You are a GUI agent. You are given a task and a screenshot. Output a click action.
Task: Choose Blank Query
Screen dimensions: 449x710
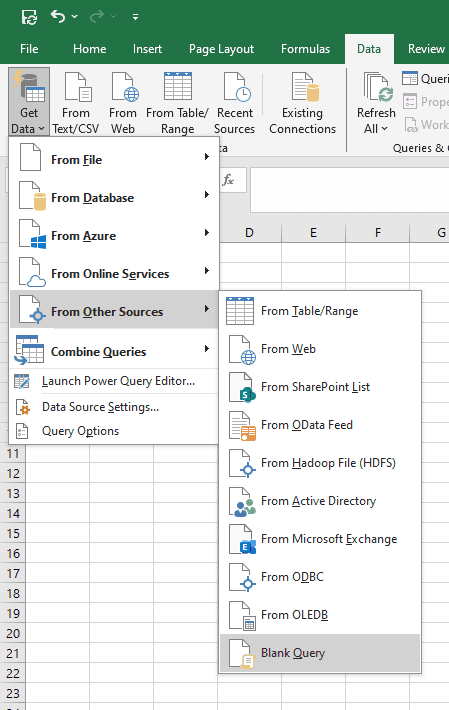320,653
